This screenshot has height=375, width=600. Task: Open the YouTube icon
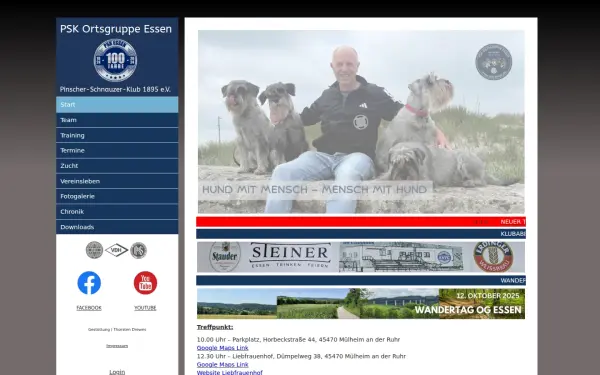[x=145, y=283]
